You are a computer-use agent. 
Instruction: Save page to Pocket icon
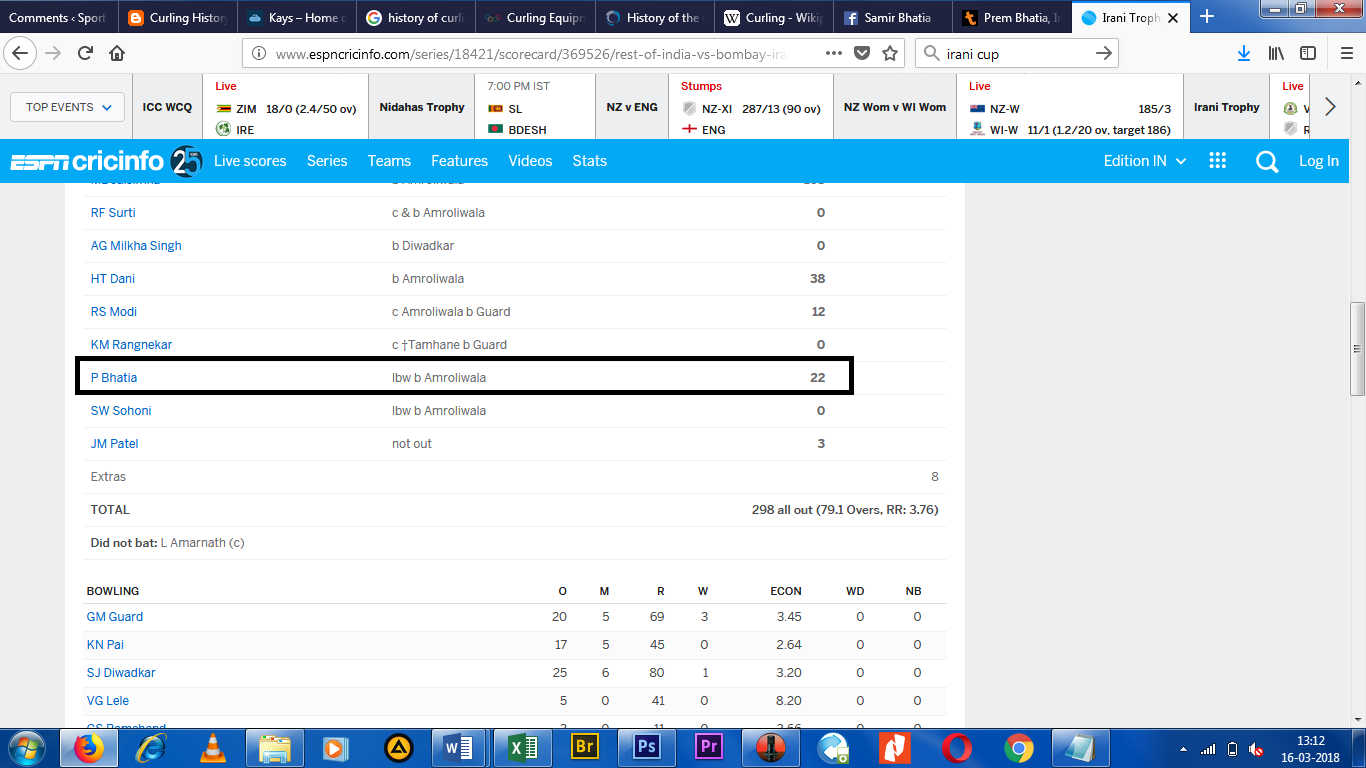point(863,54)
